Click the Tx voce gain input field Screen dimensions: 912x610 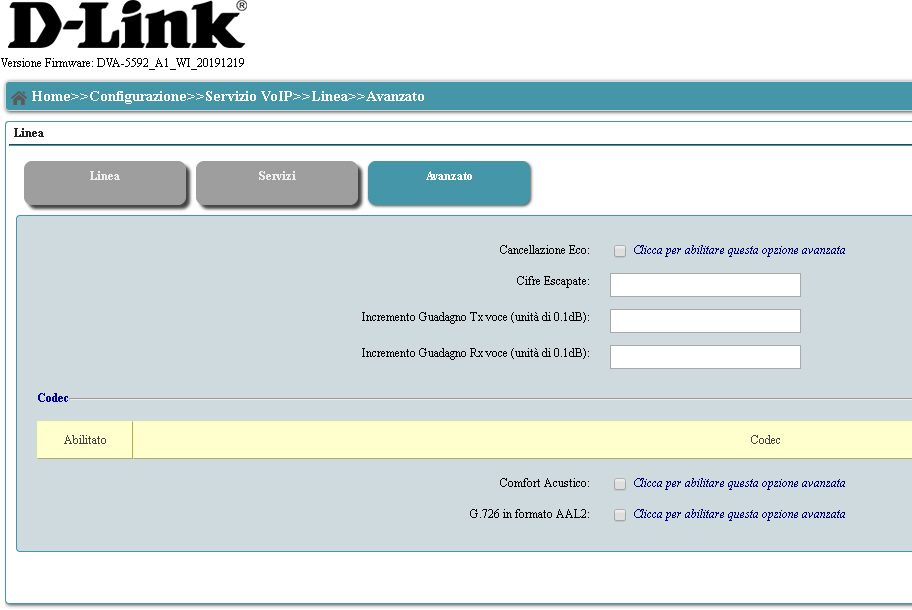coord(705,321)
